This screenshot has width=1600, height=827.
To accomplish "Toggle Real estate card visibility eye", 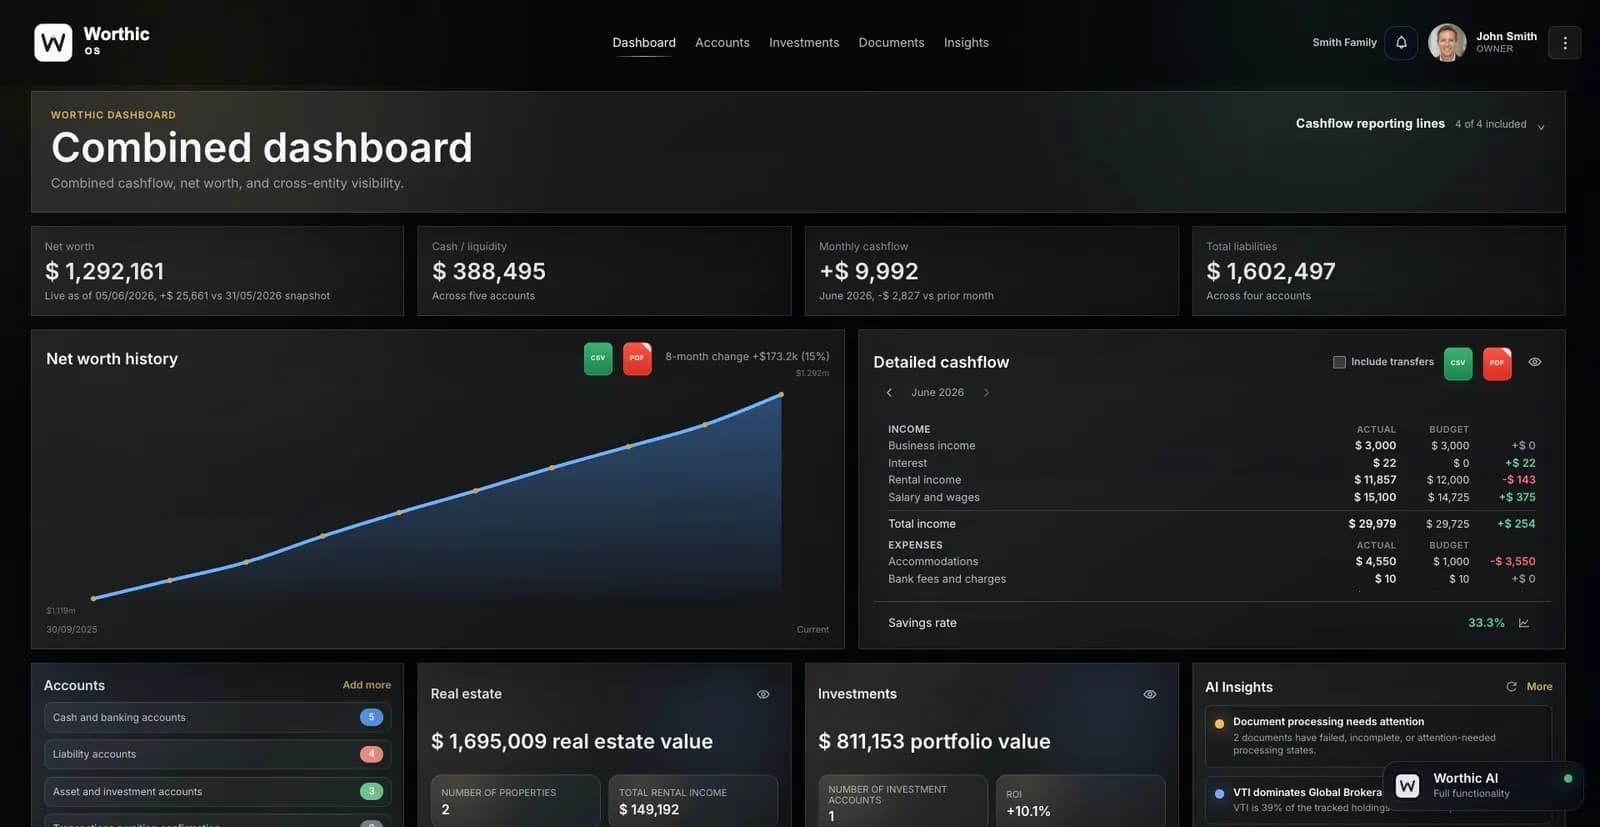I will click(x=763, y=694).
